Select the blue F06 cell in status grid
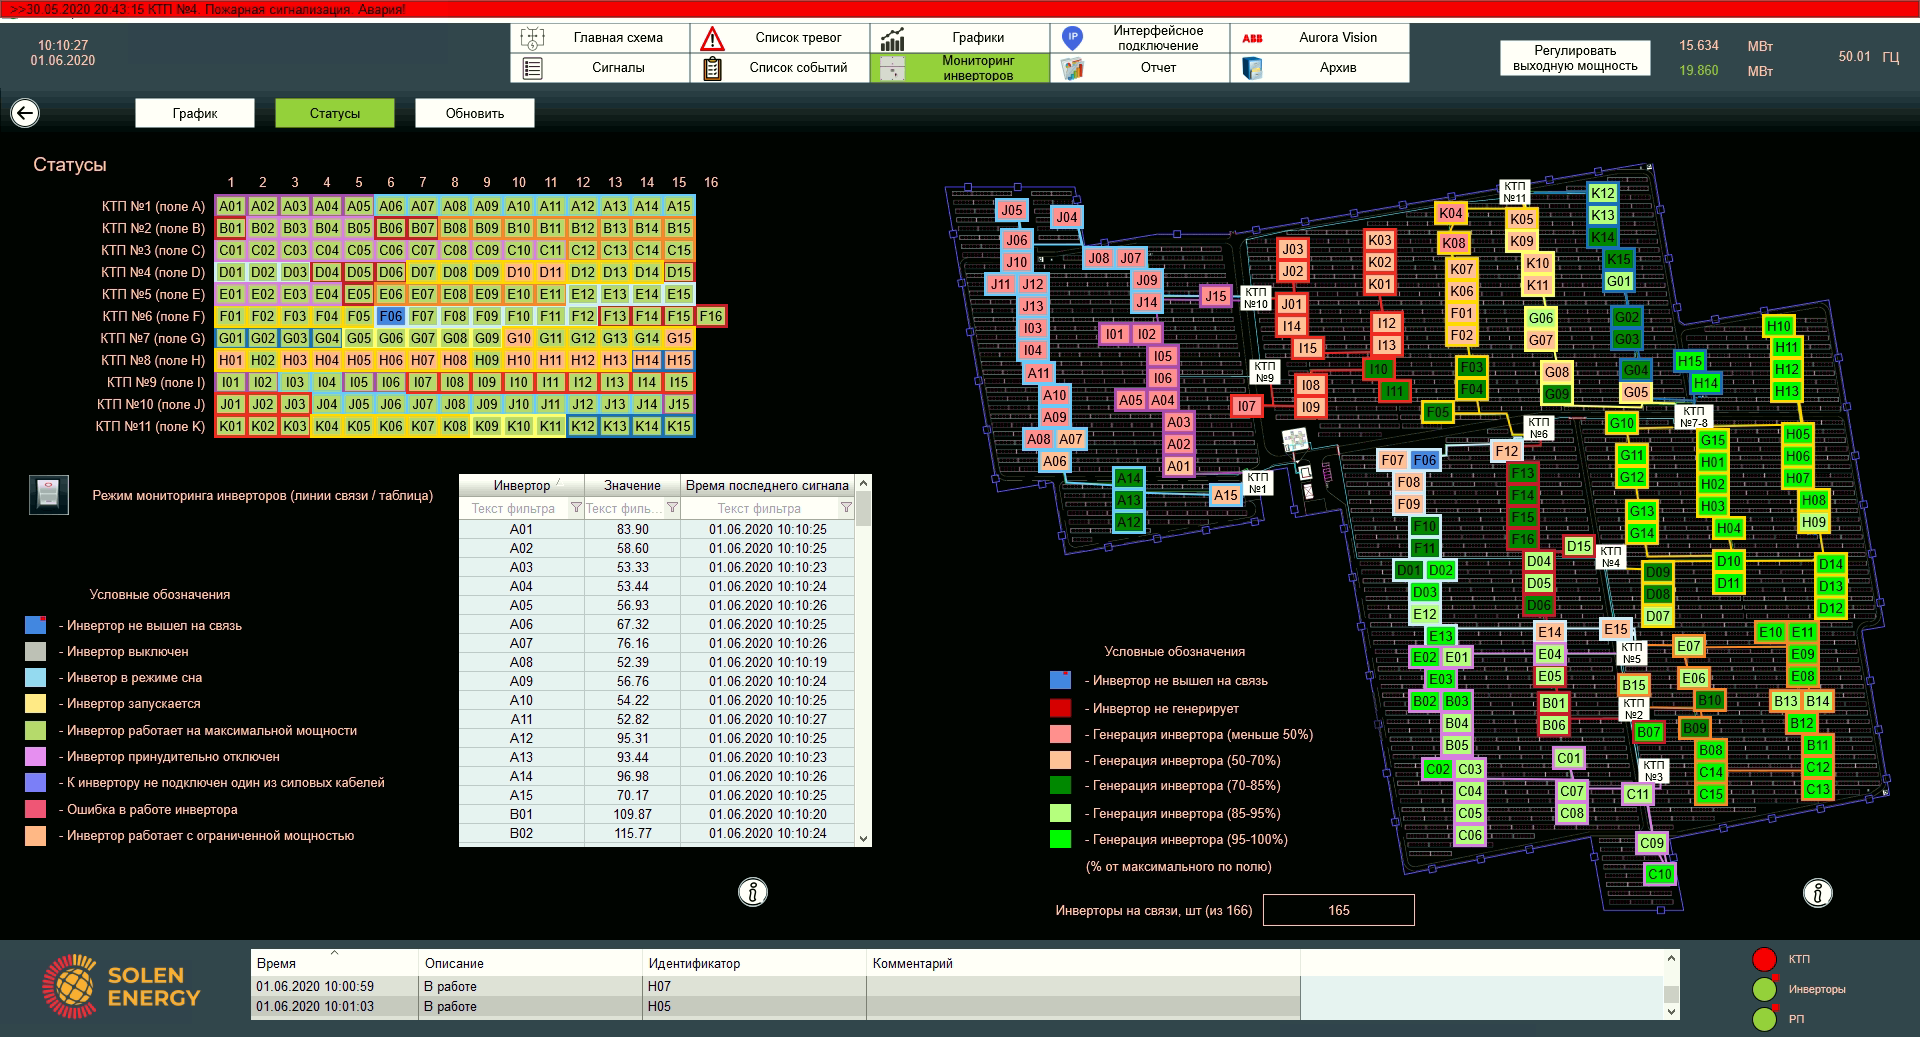 click(391, 316)
